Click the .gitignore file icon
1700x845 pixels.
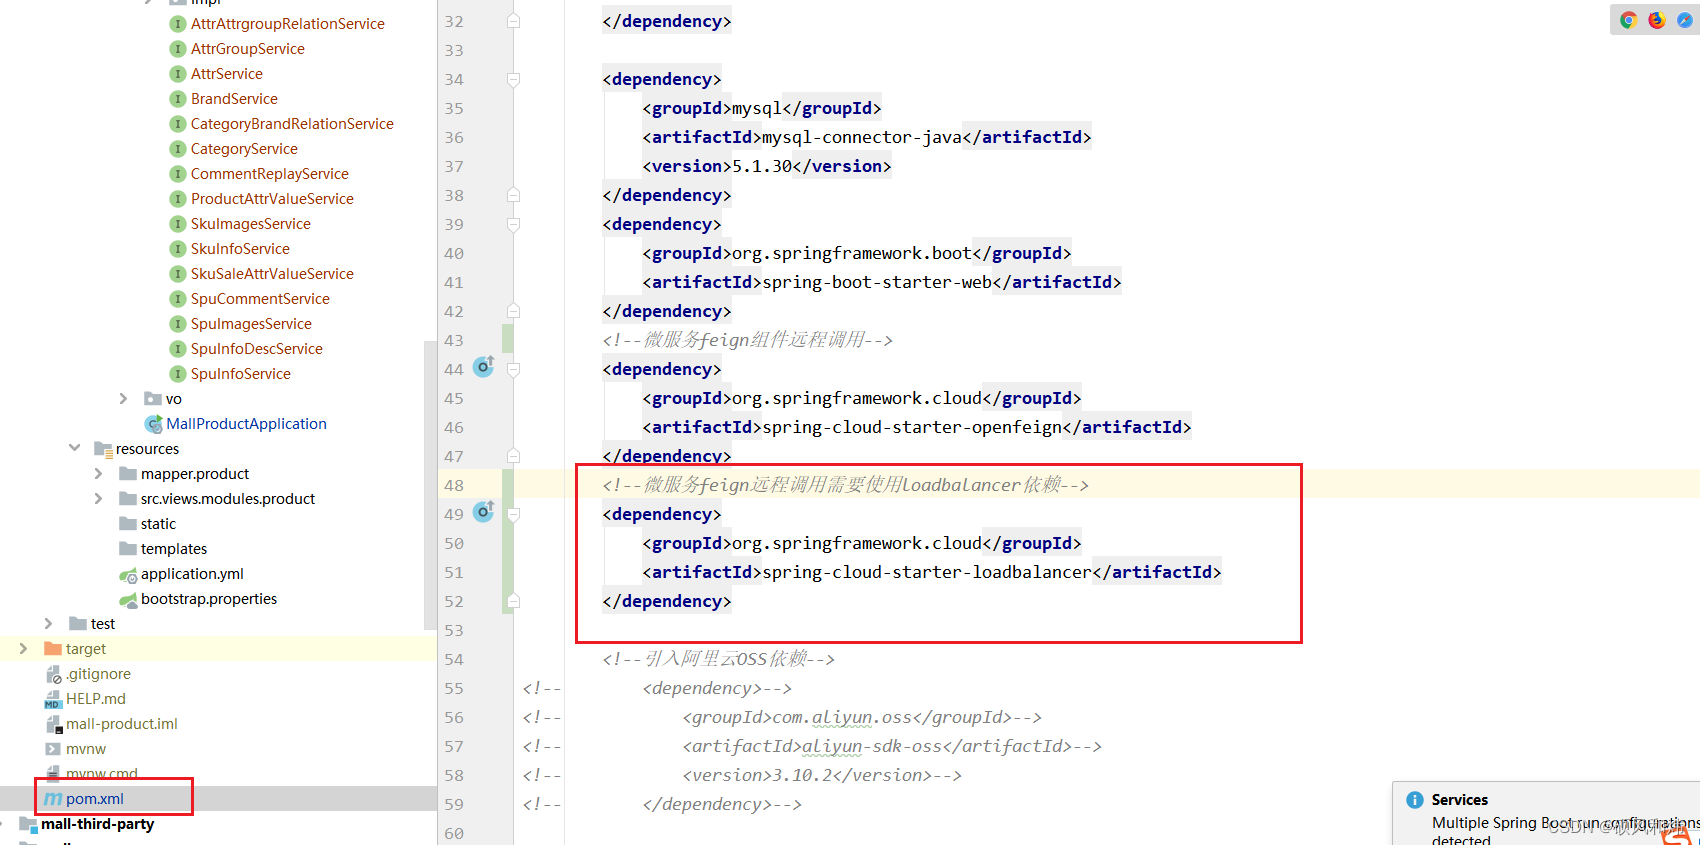coord(53,674)
